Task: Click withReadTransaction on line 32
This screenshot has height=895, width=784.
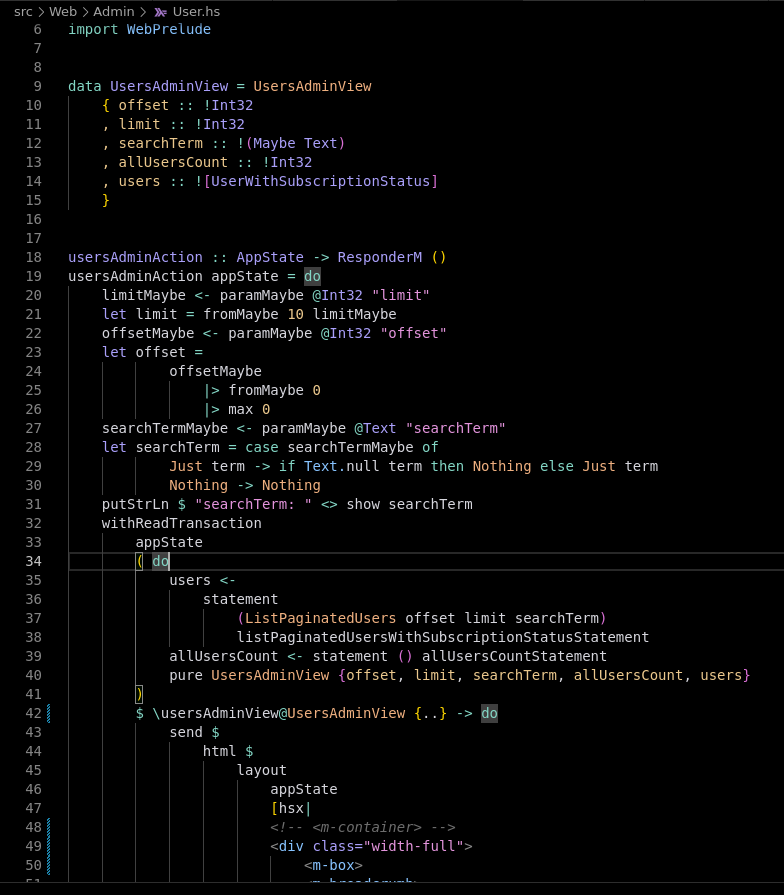Action: tap(181, 523)
